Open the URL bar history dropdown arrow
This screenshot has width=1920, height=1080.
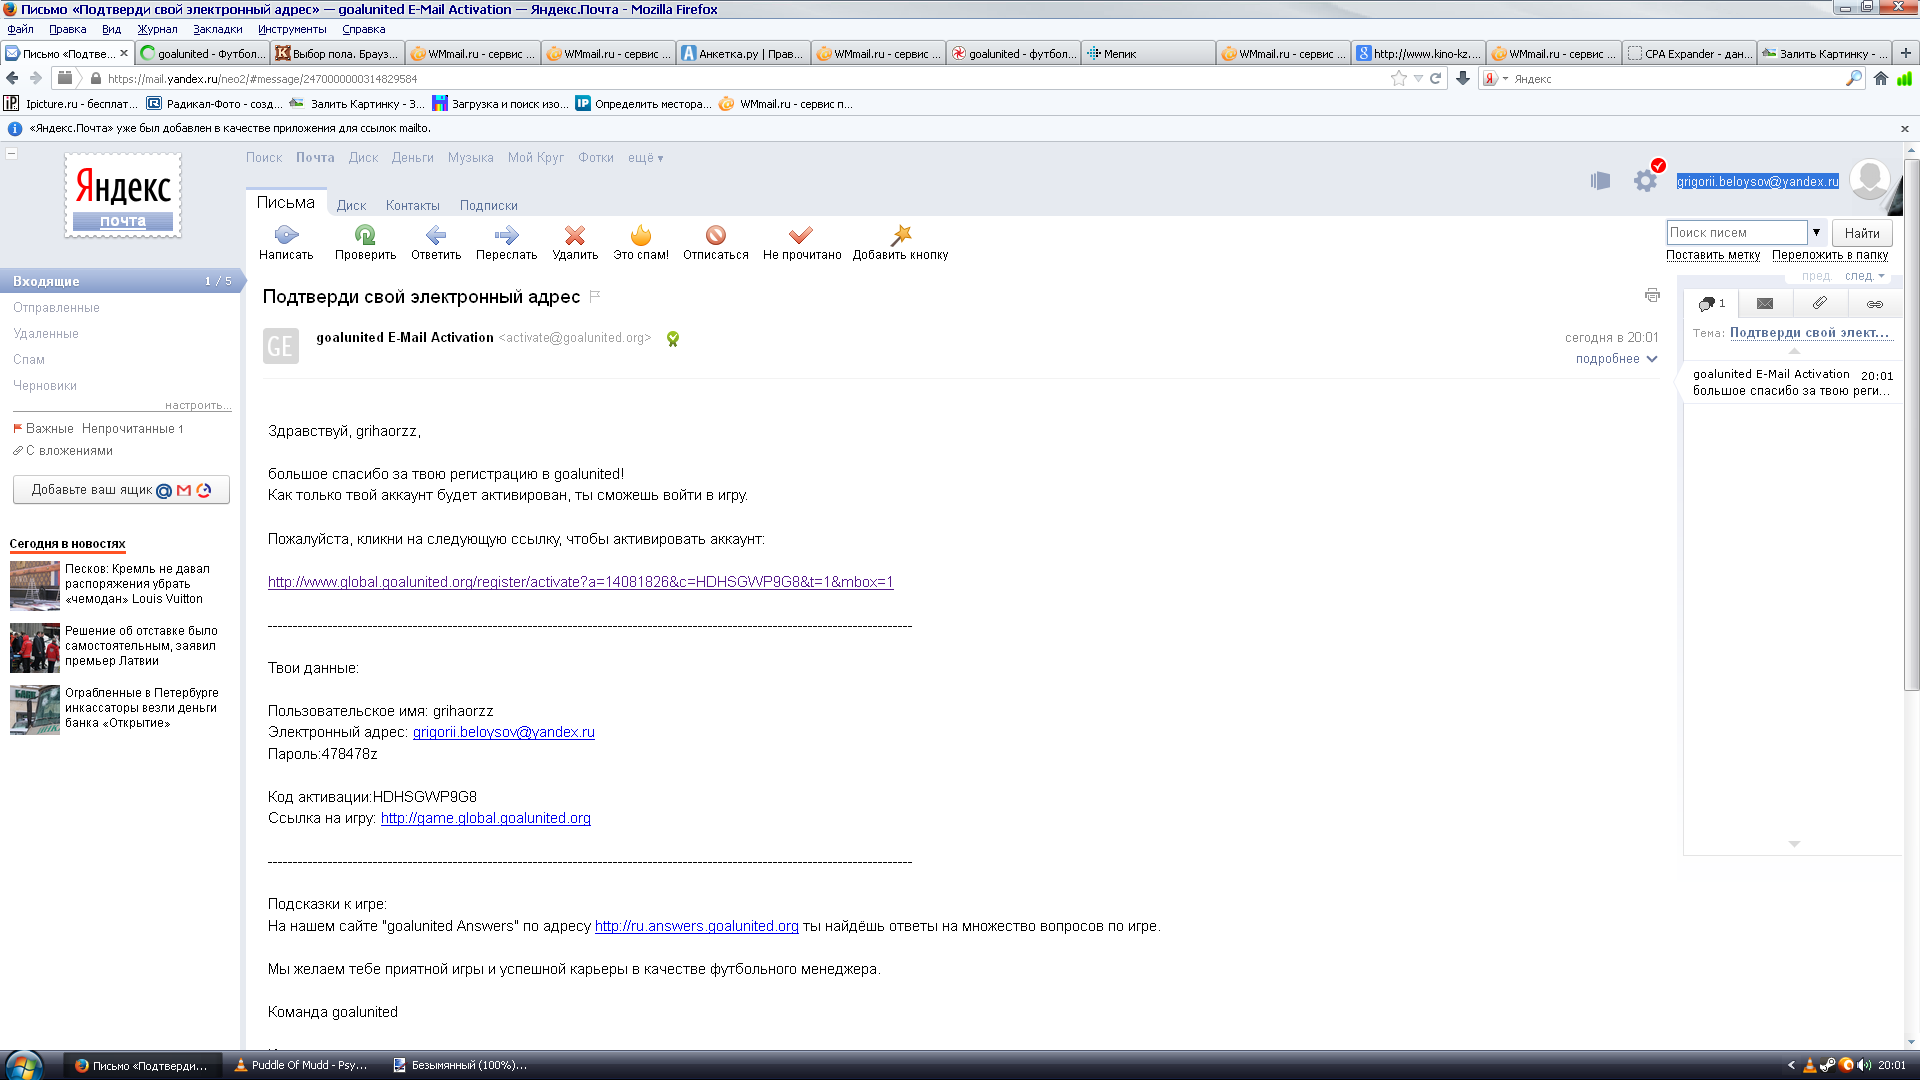coord(1418,79)
